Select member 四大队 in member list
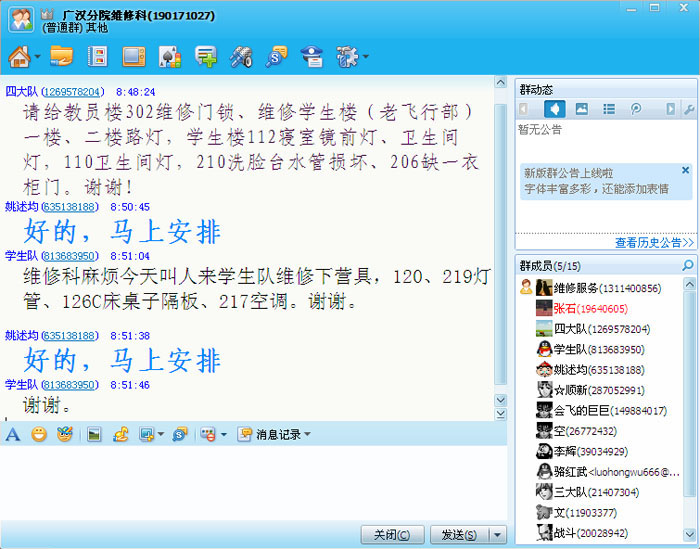The width and height of the screenshot is (700, 549). pyautogui.click(x=600, y=329)
